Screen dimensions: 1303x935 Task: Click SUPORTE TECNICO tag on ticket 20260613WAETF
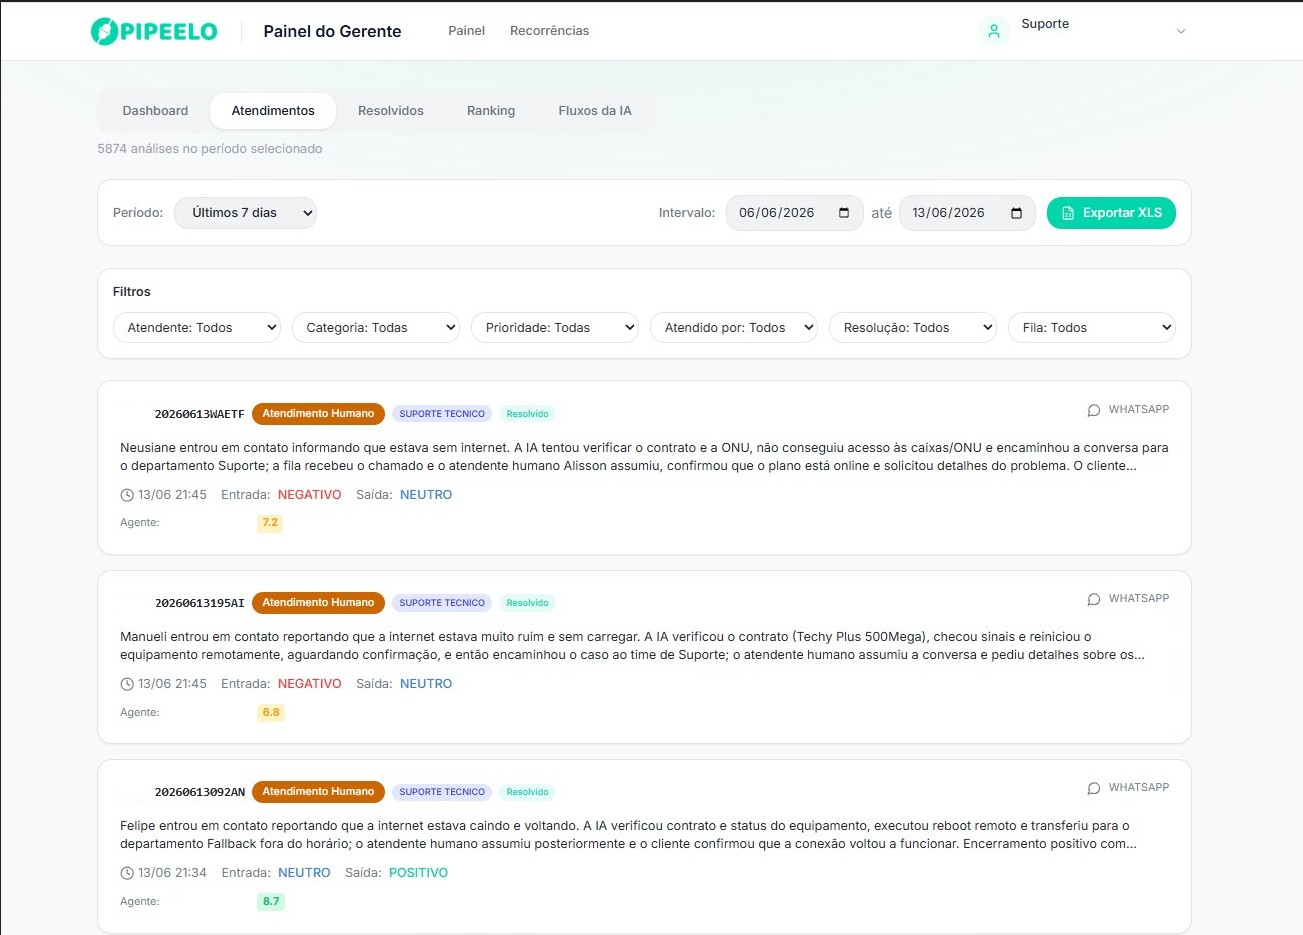tap(442, 414)
